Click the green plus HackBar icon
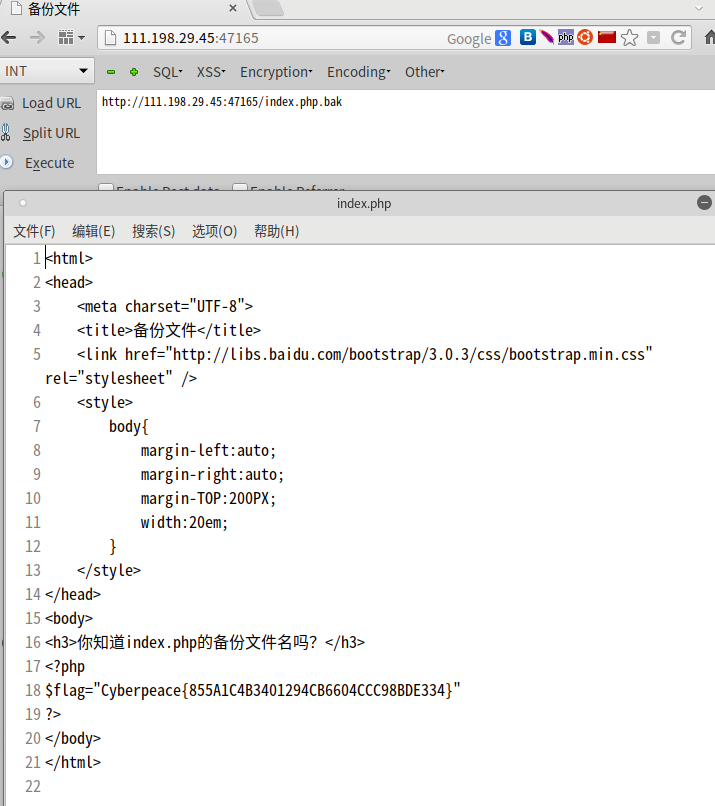 pos(134,72)
